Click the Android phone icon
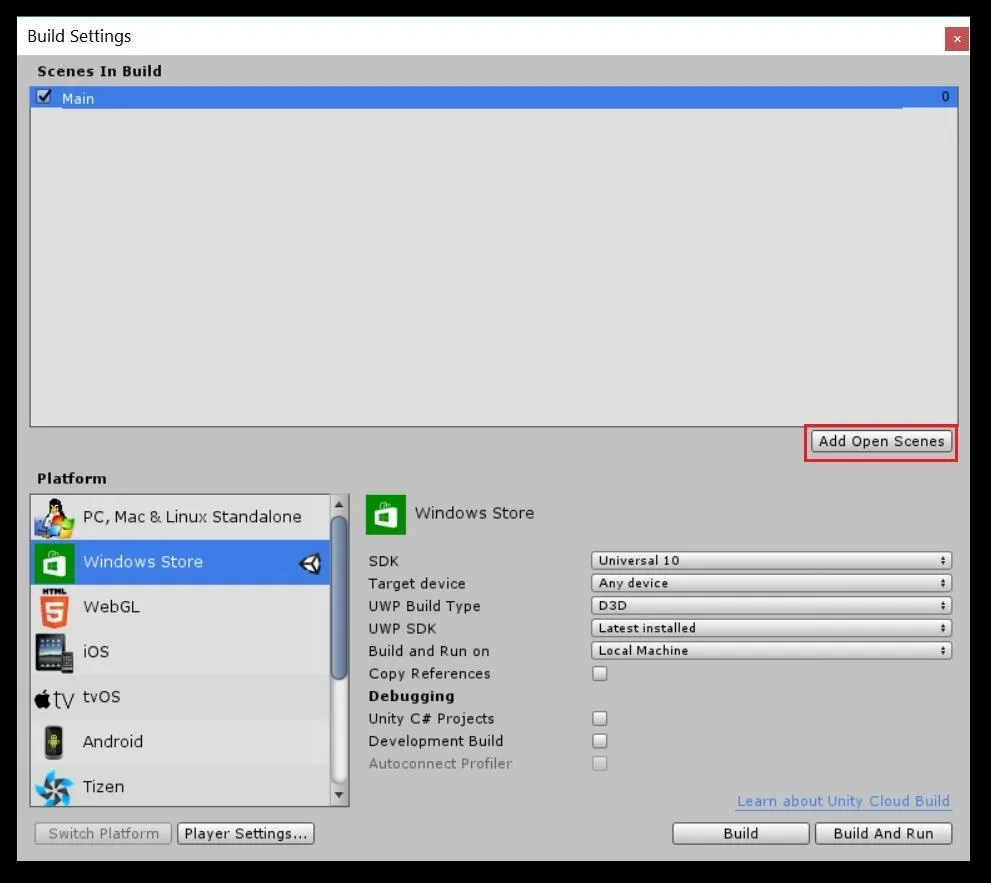 tap(54, 742)
